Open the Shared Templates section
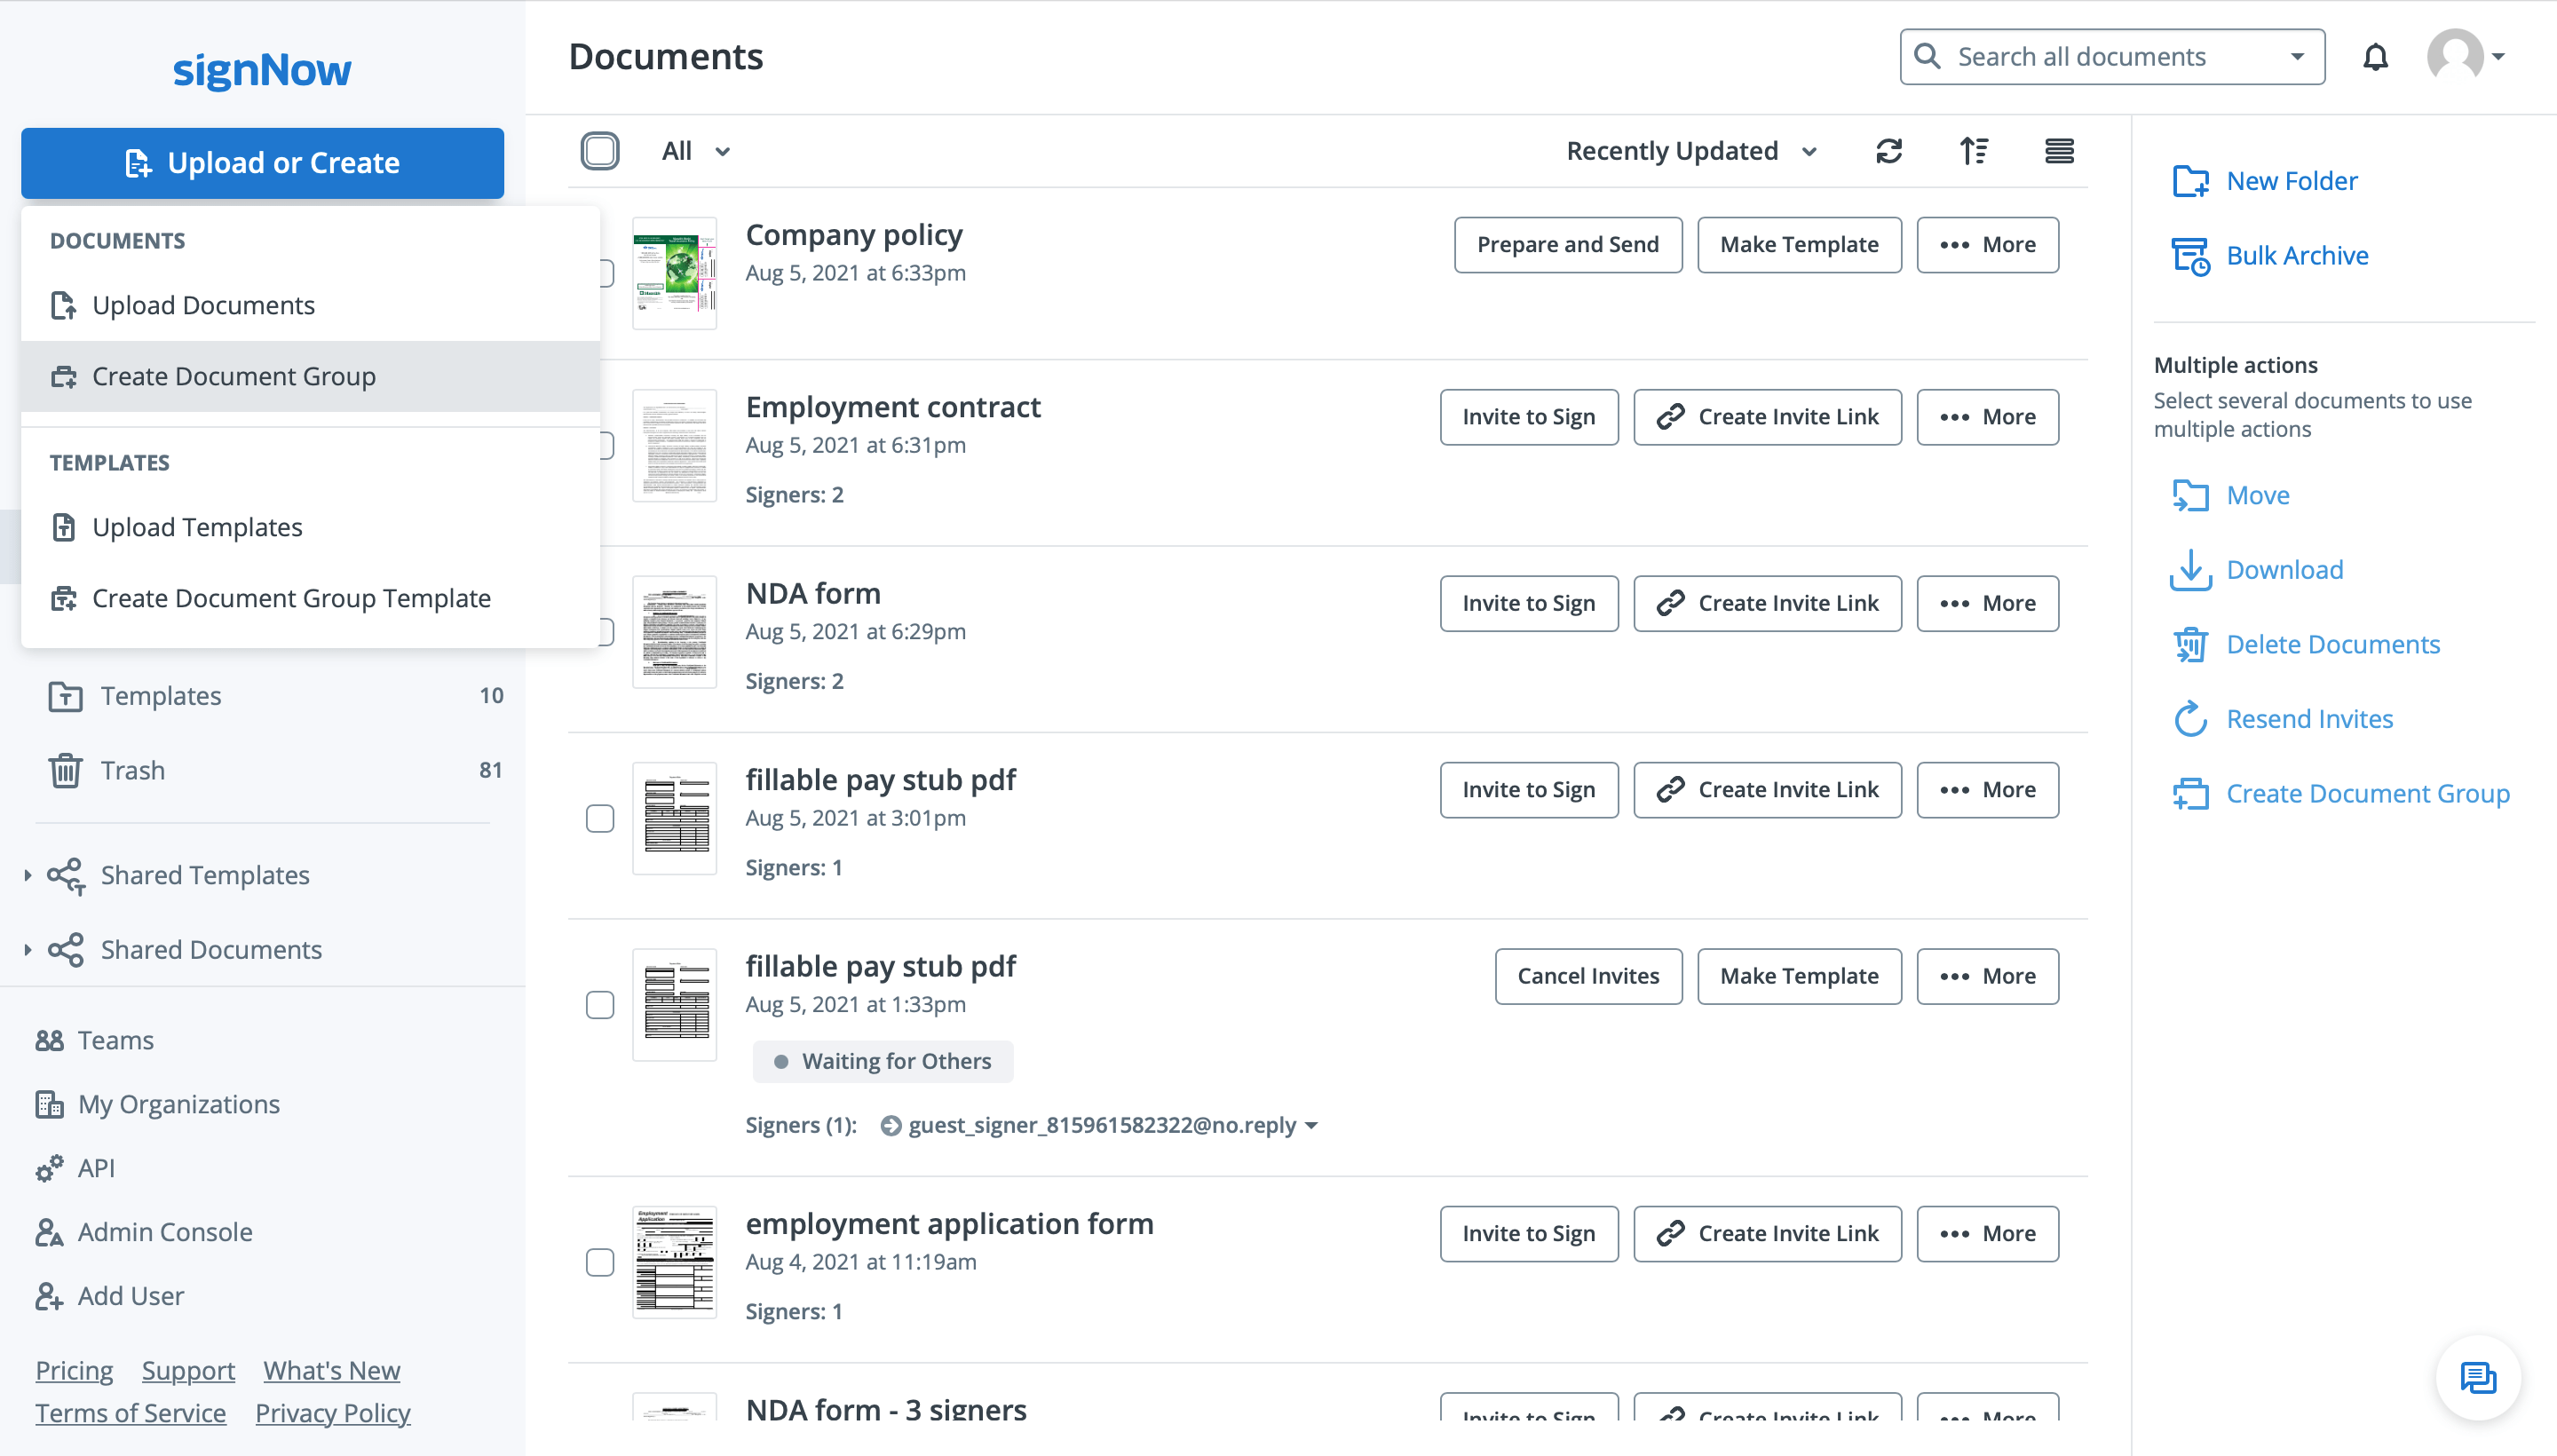 (205, 873)
